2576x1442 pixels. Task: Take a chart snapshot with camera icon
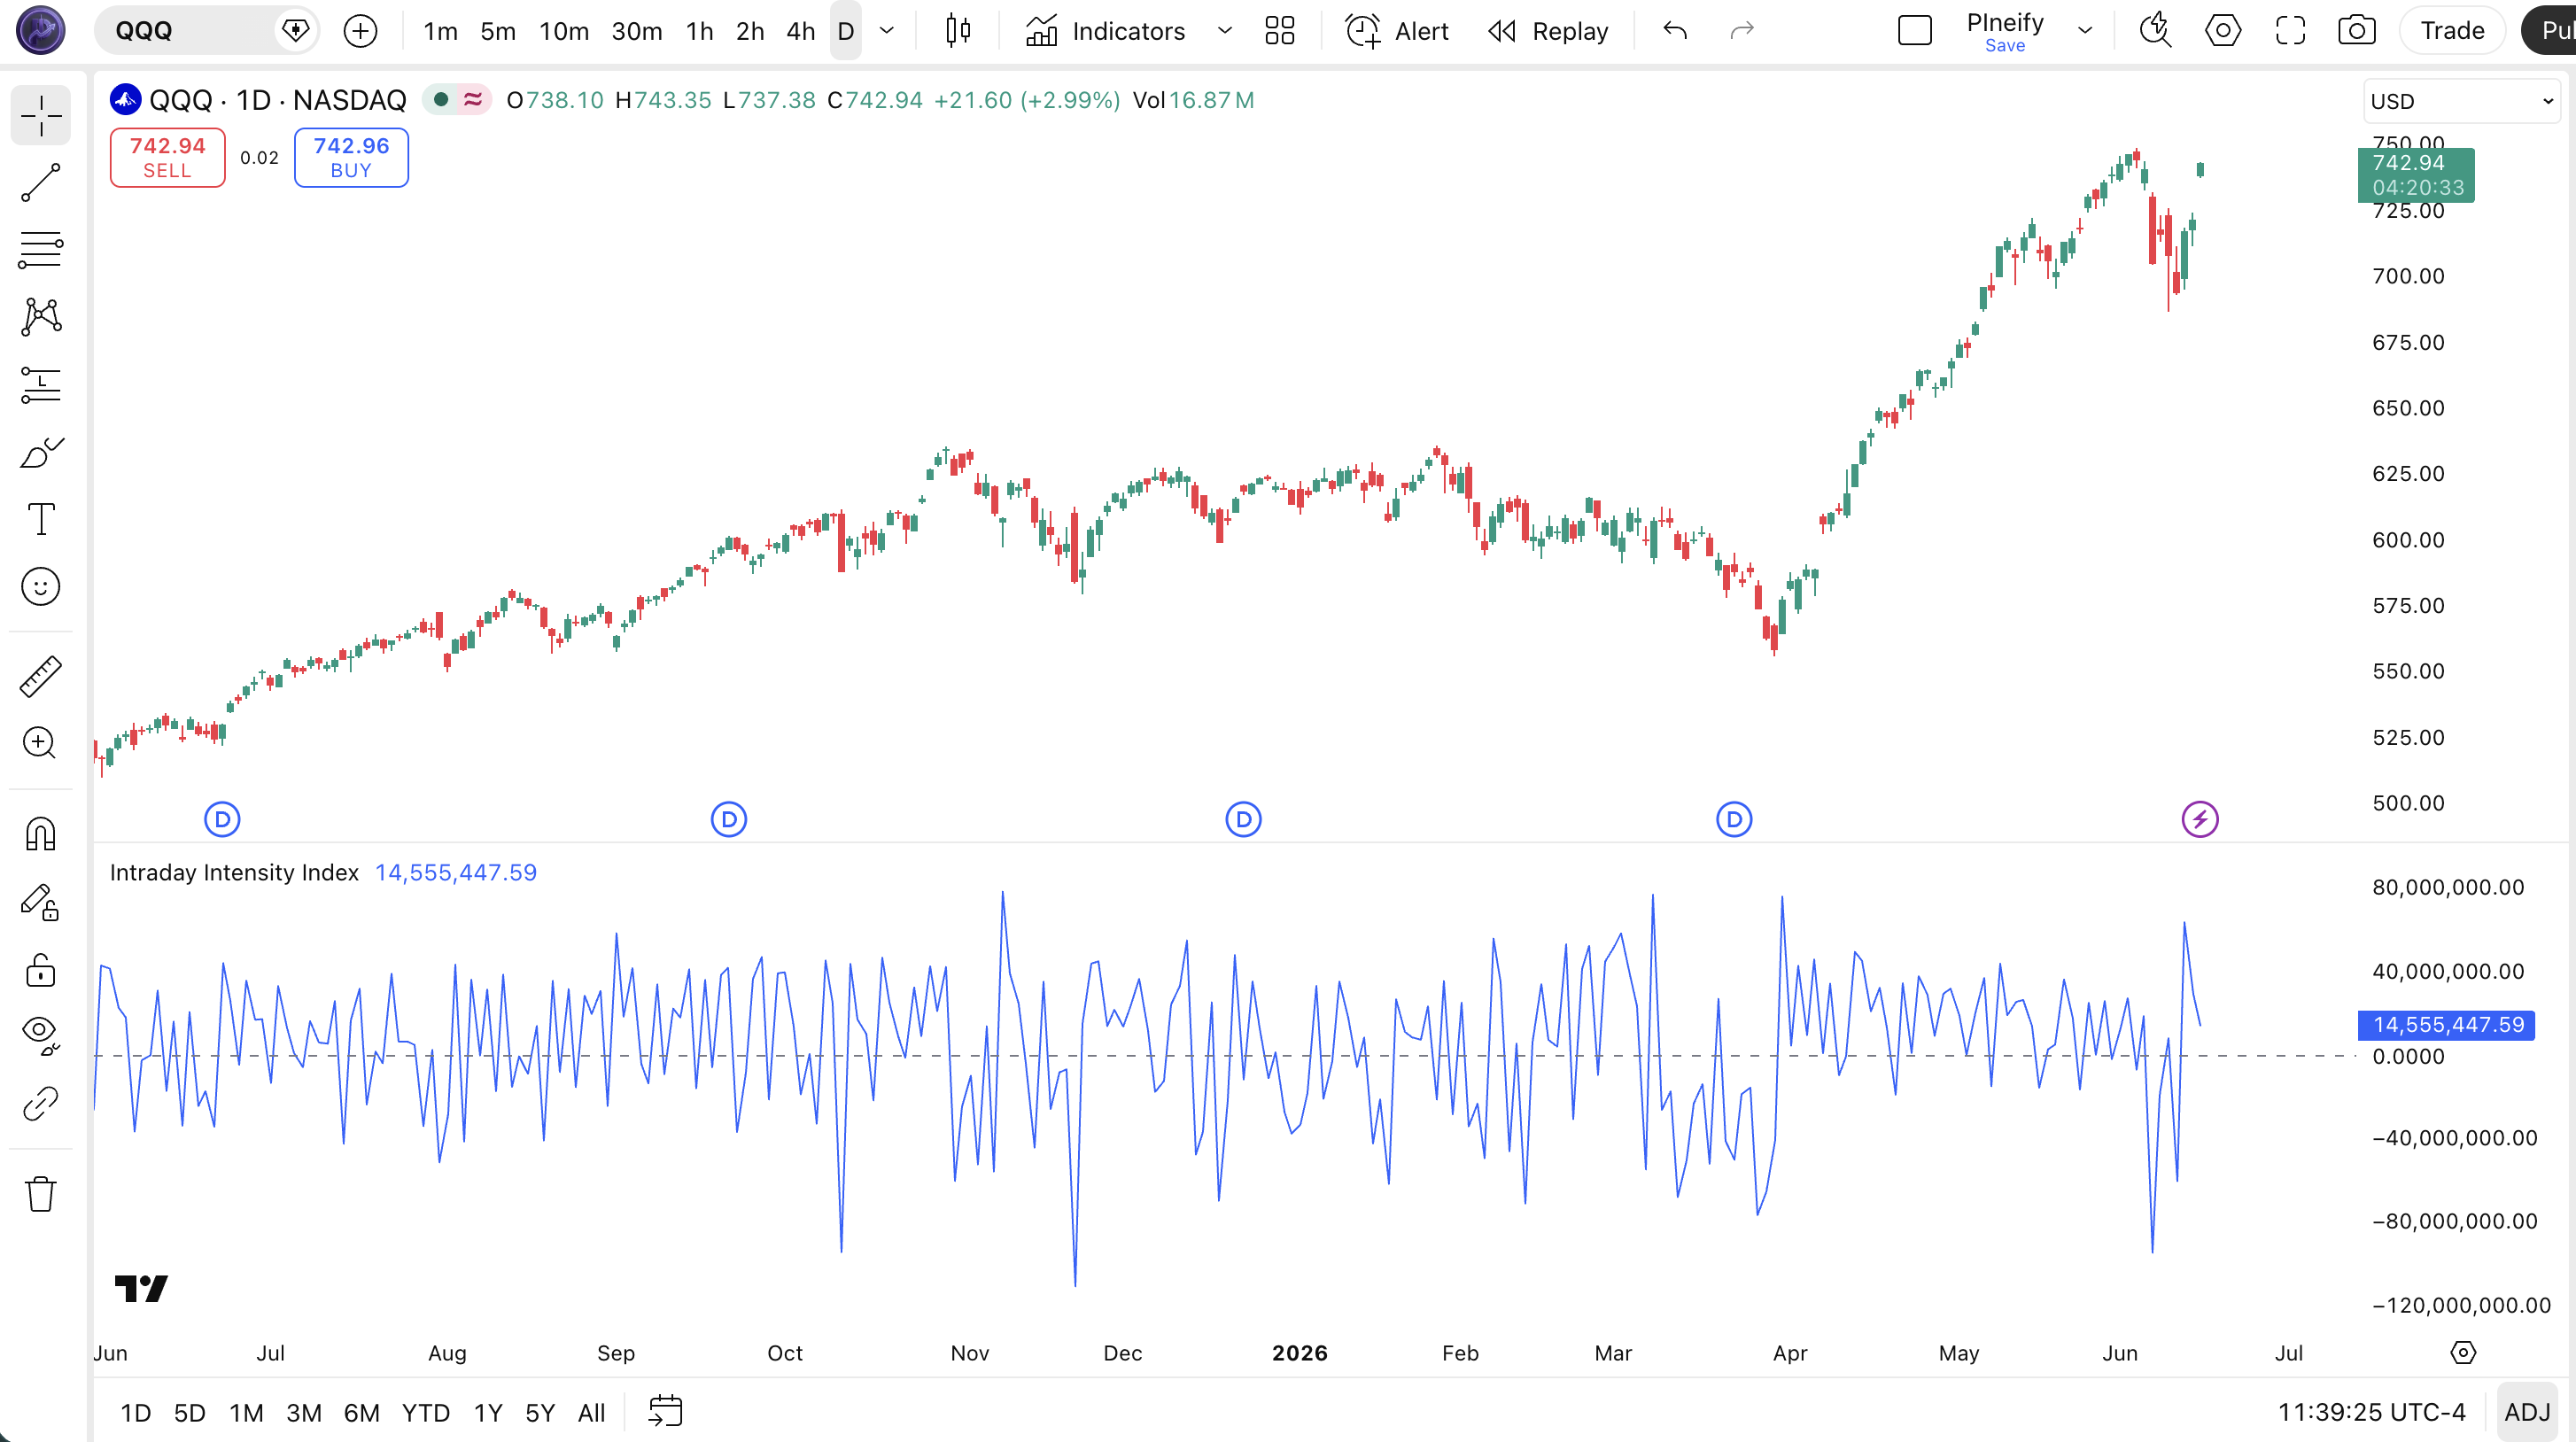[x=2357, y=31]
